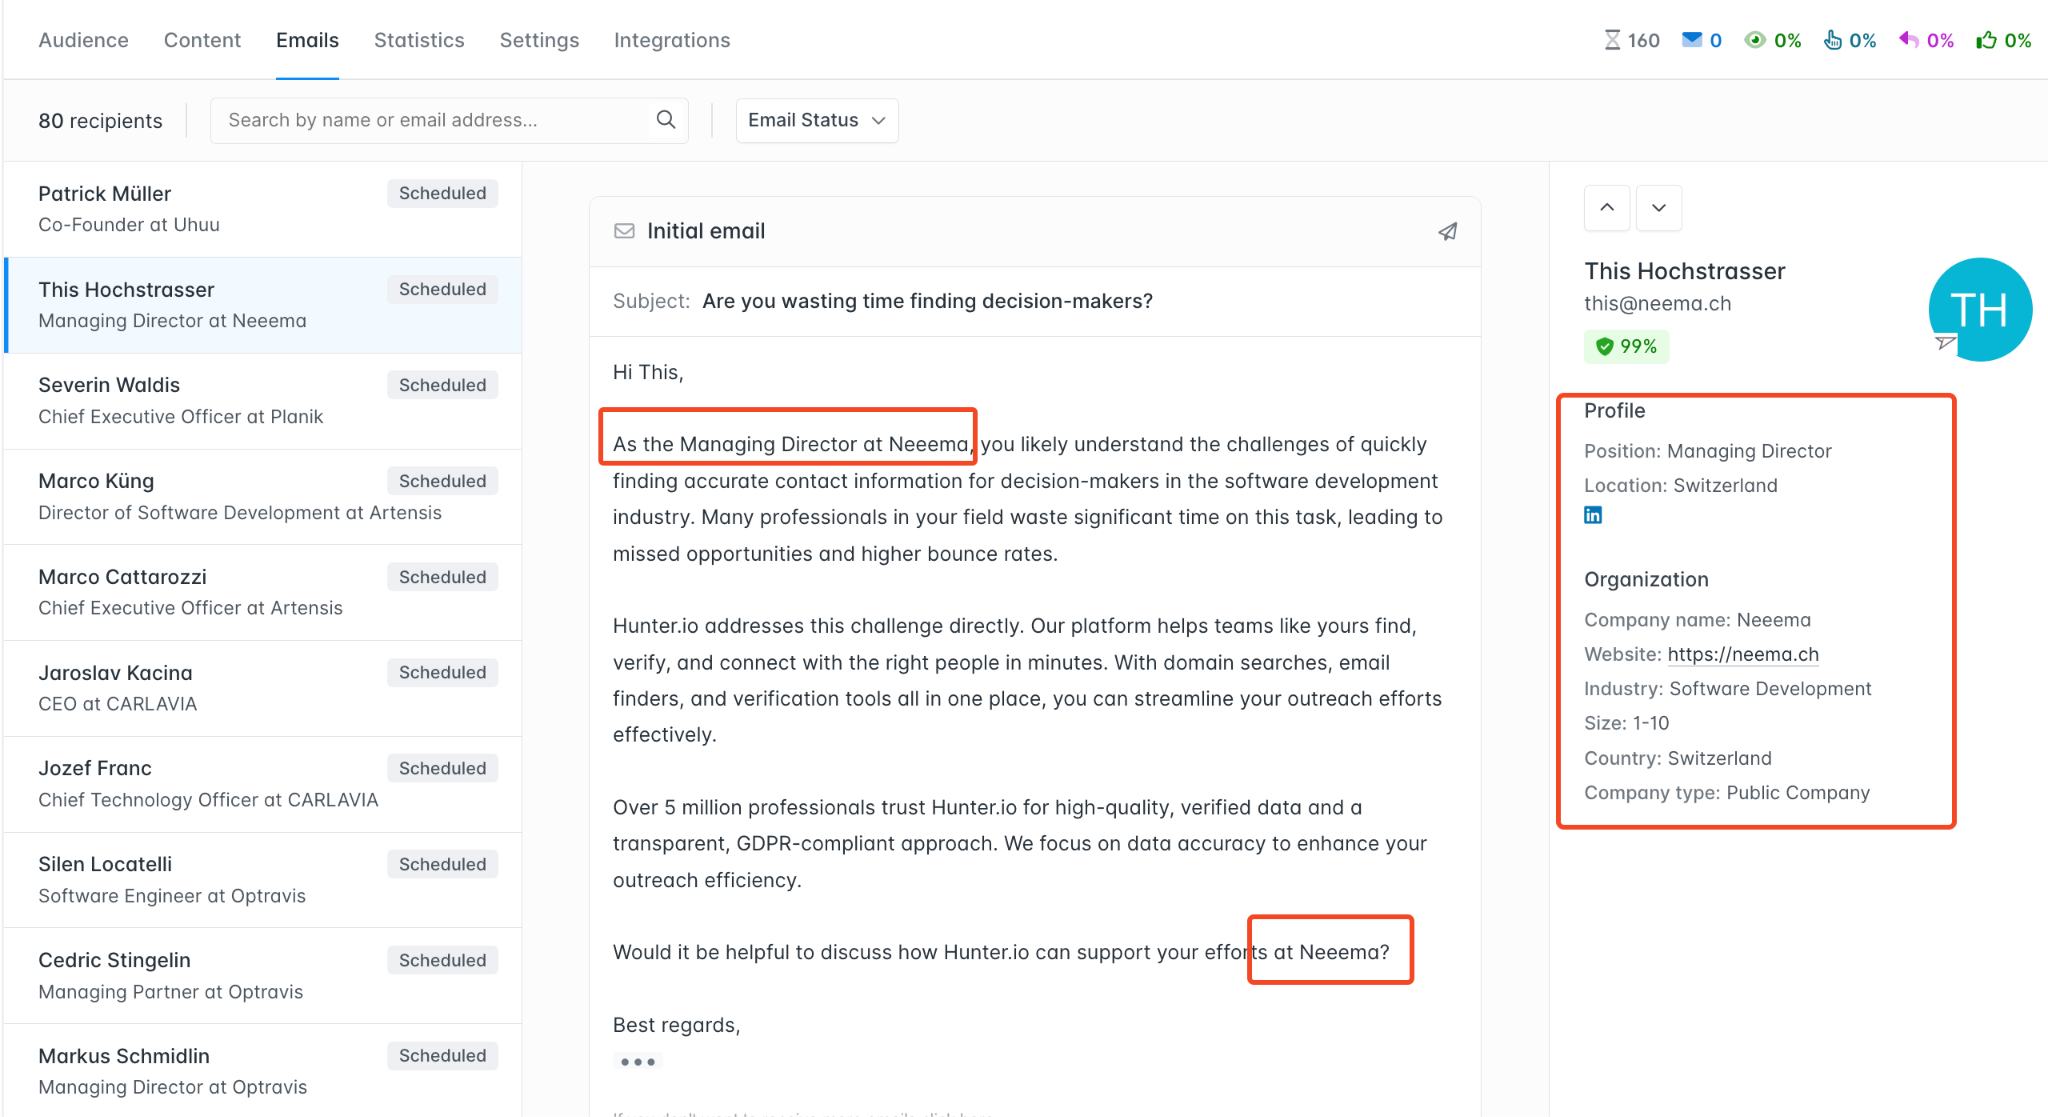Viewport: 2048px width, 1117px height.
Task: Open the LinkedIn profile icon
Action: point(1593,515)
